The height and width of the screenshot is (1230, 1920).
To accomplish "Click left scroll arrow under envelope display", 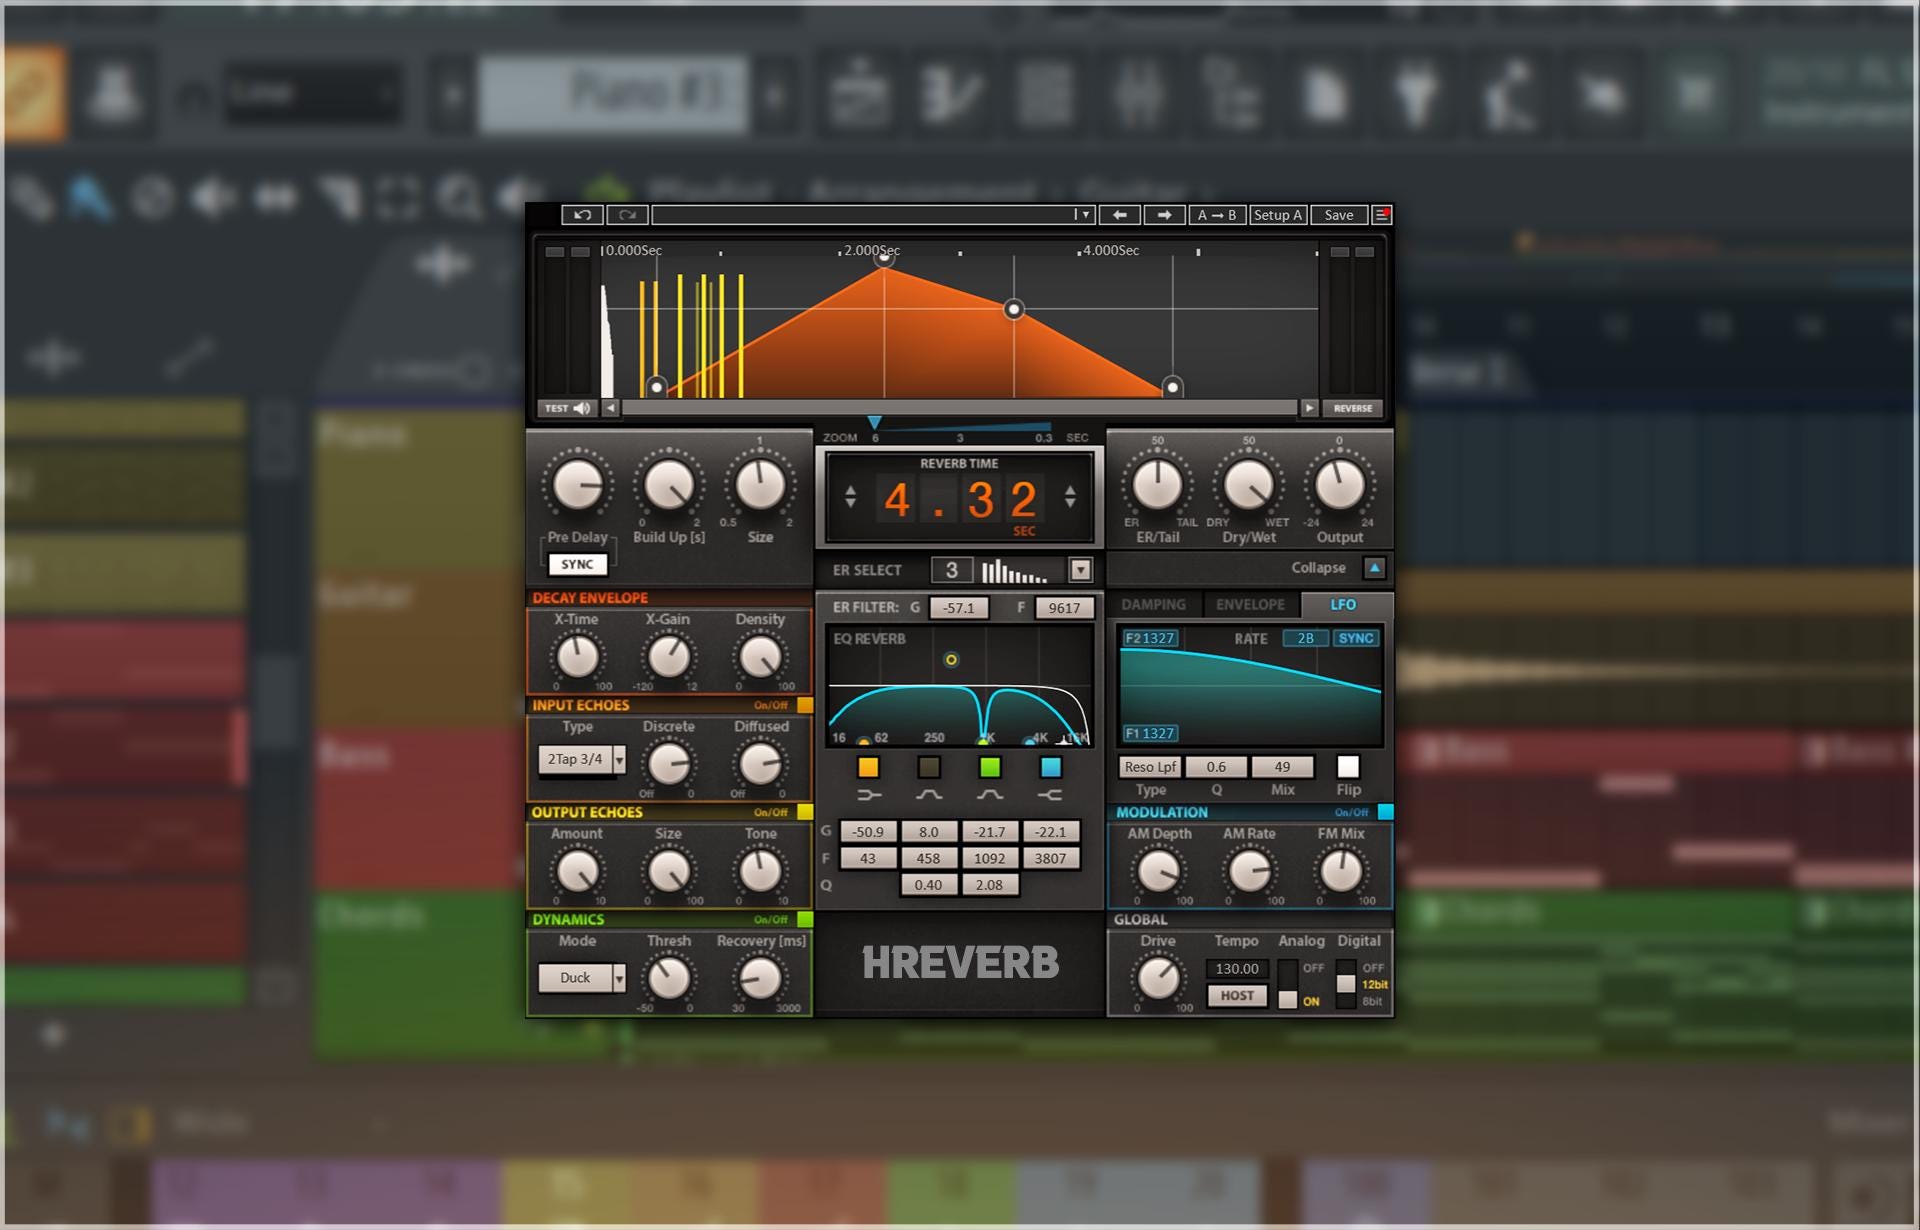I will coord(610,408).
